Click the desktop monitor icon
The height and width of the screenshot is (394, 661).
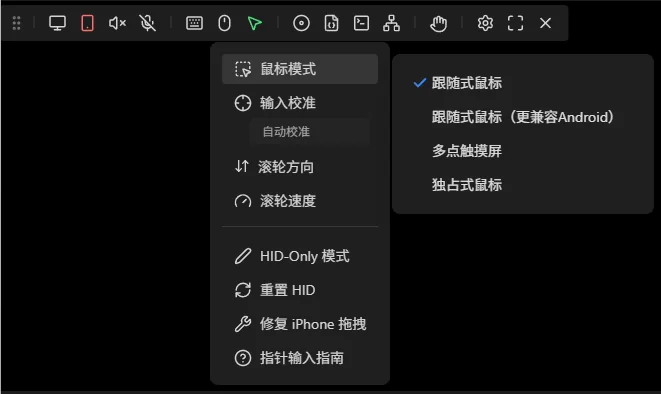tap(57, 23)
